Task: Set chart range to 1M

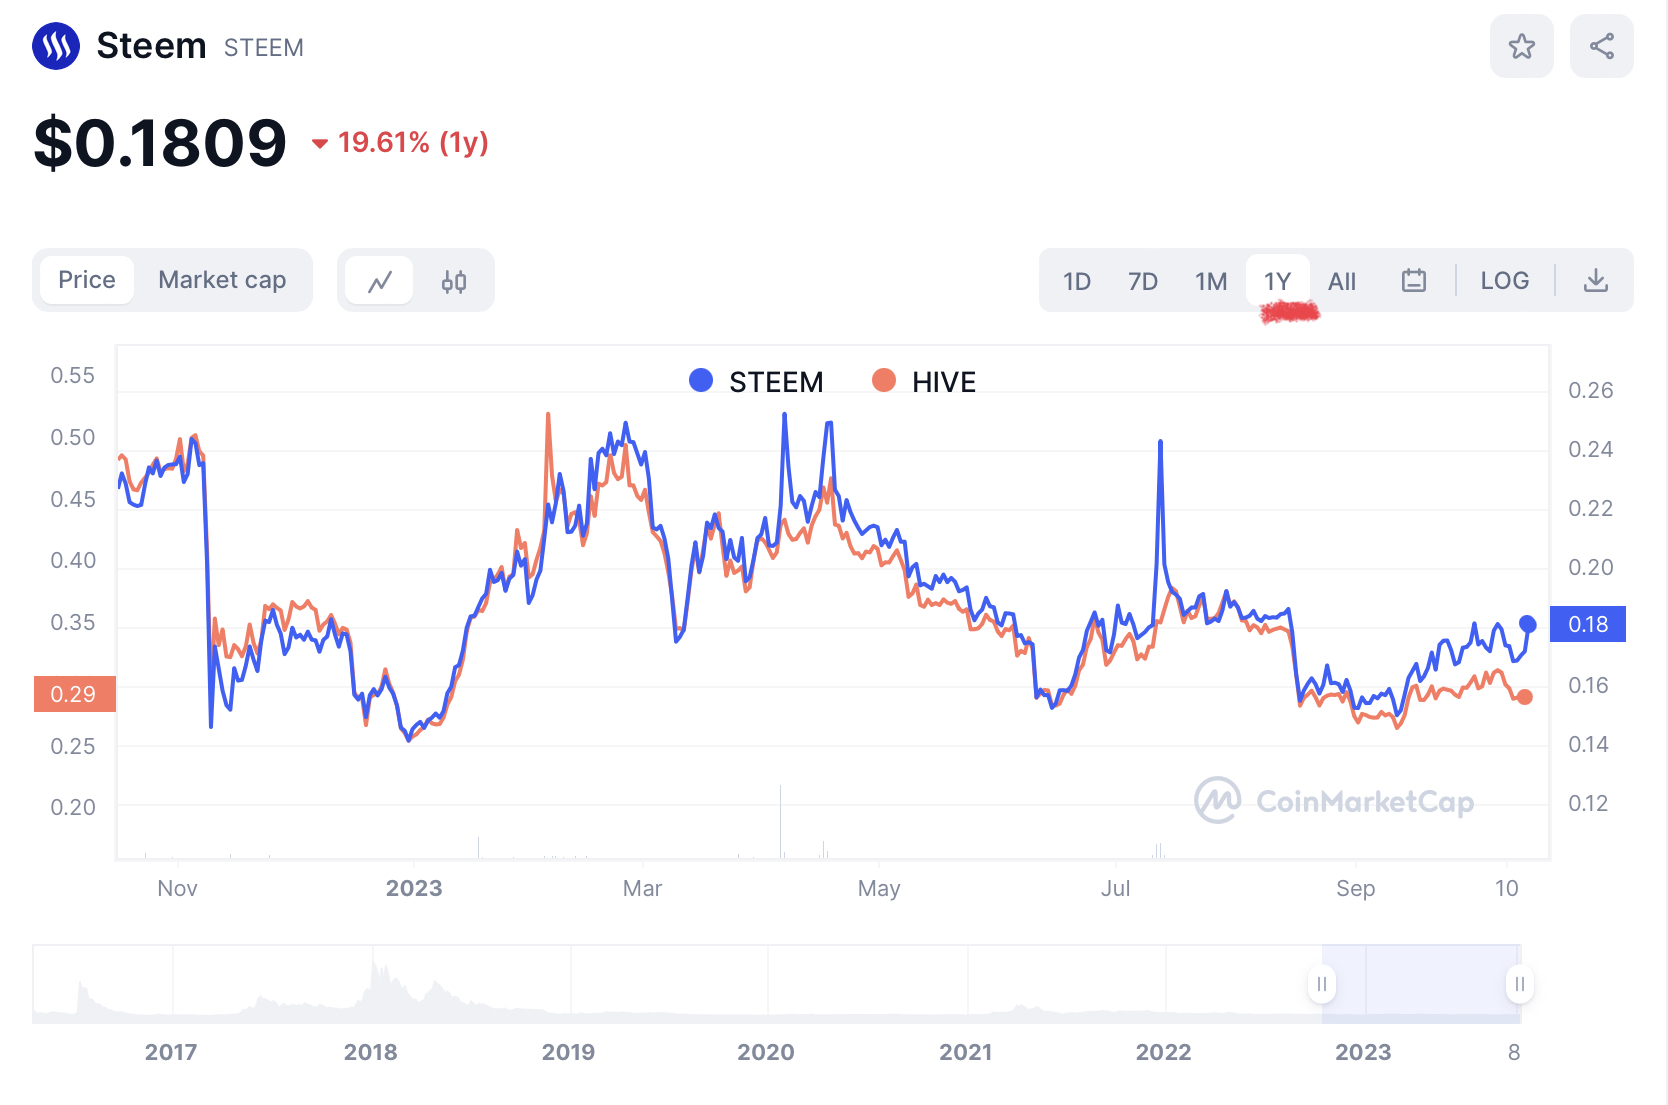Action: [1210, 281]
